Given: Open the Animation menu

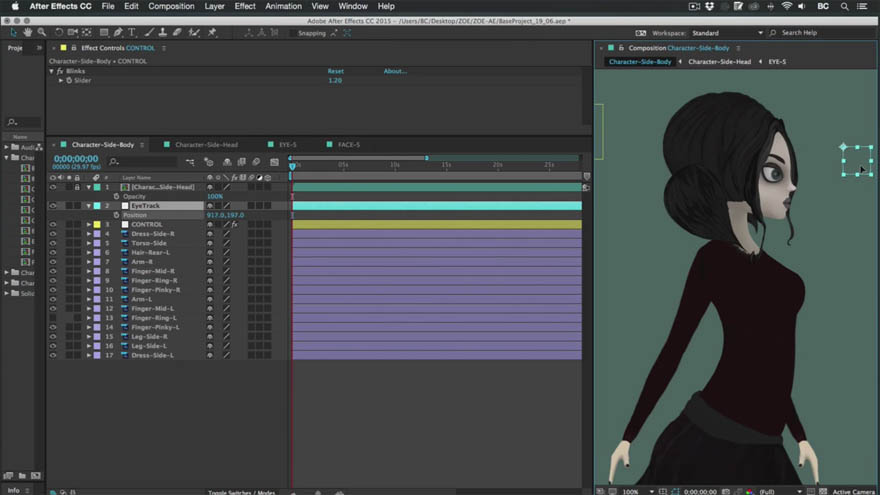Looking at the screenshot, I should [283, 6].
